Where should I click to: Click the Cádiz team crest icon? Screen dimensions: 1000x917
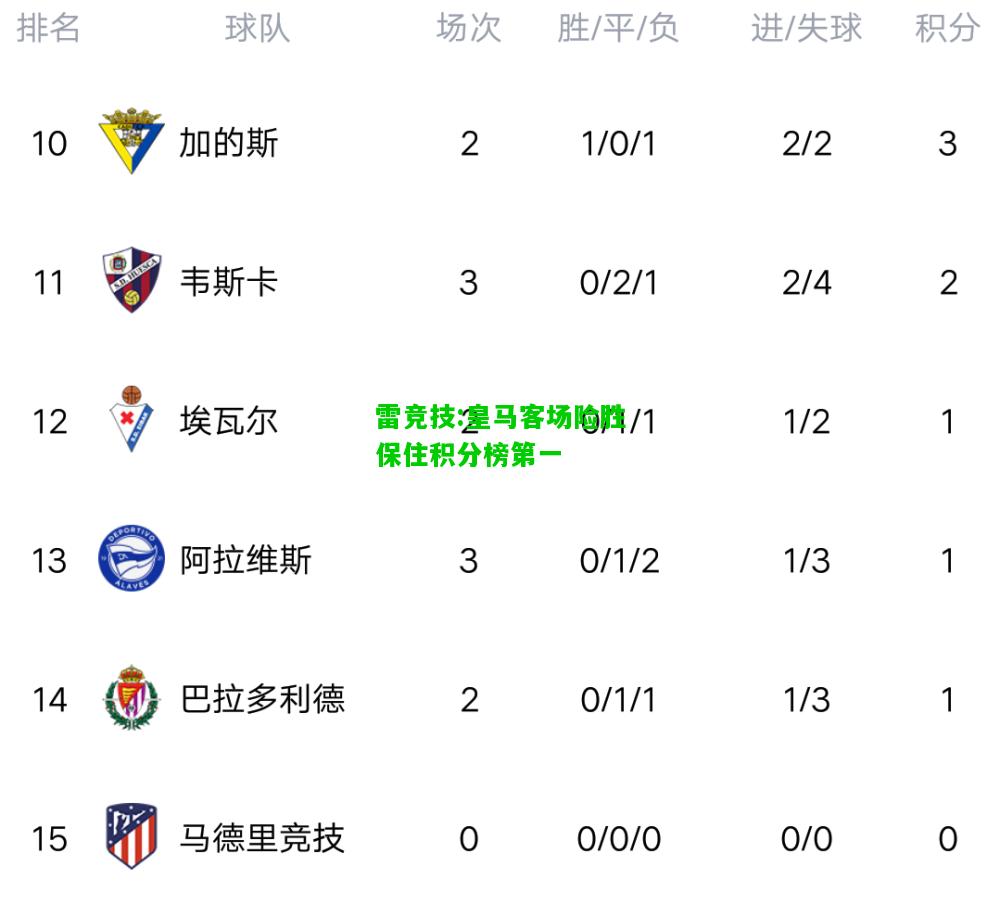[131, 141]
